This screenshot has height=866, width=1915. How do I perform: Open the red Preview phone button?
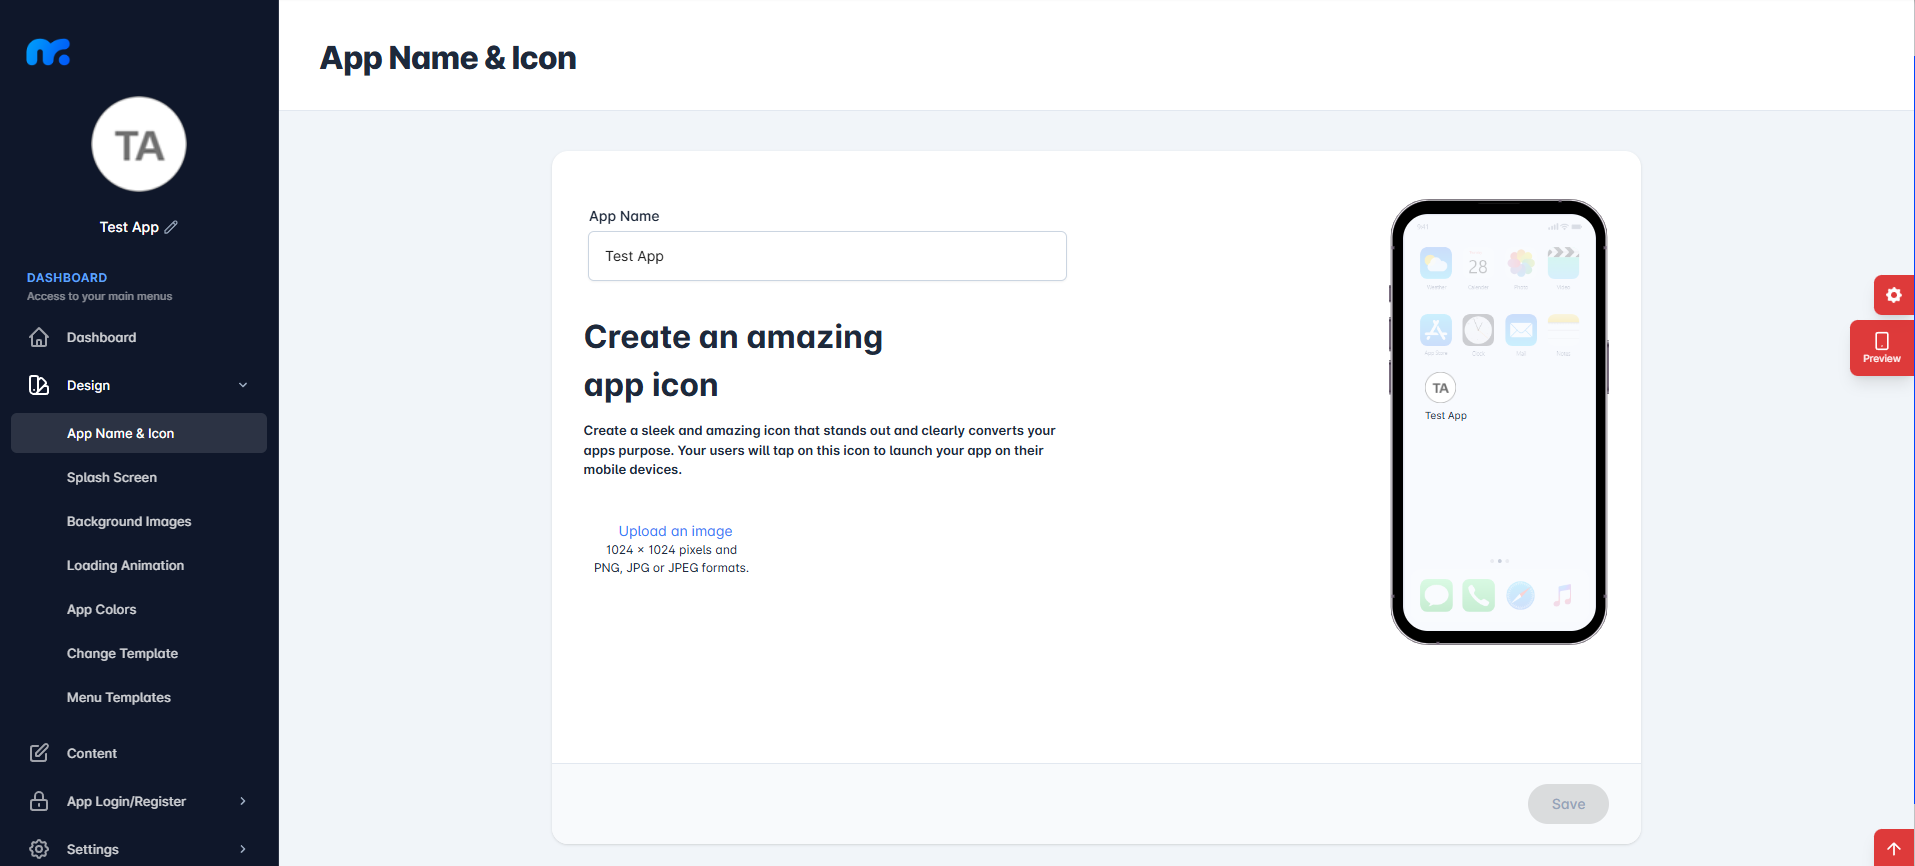1881,348
